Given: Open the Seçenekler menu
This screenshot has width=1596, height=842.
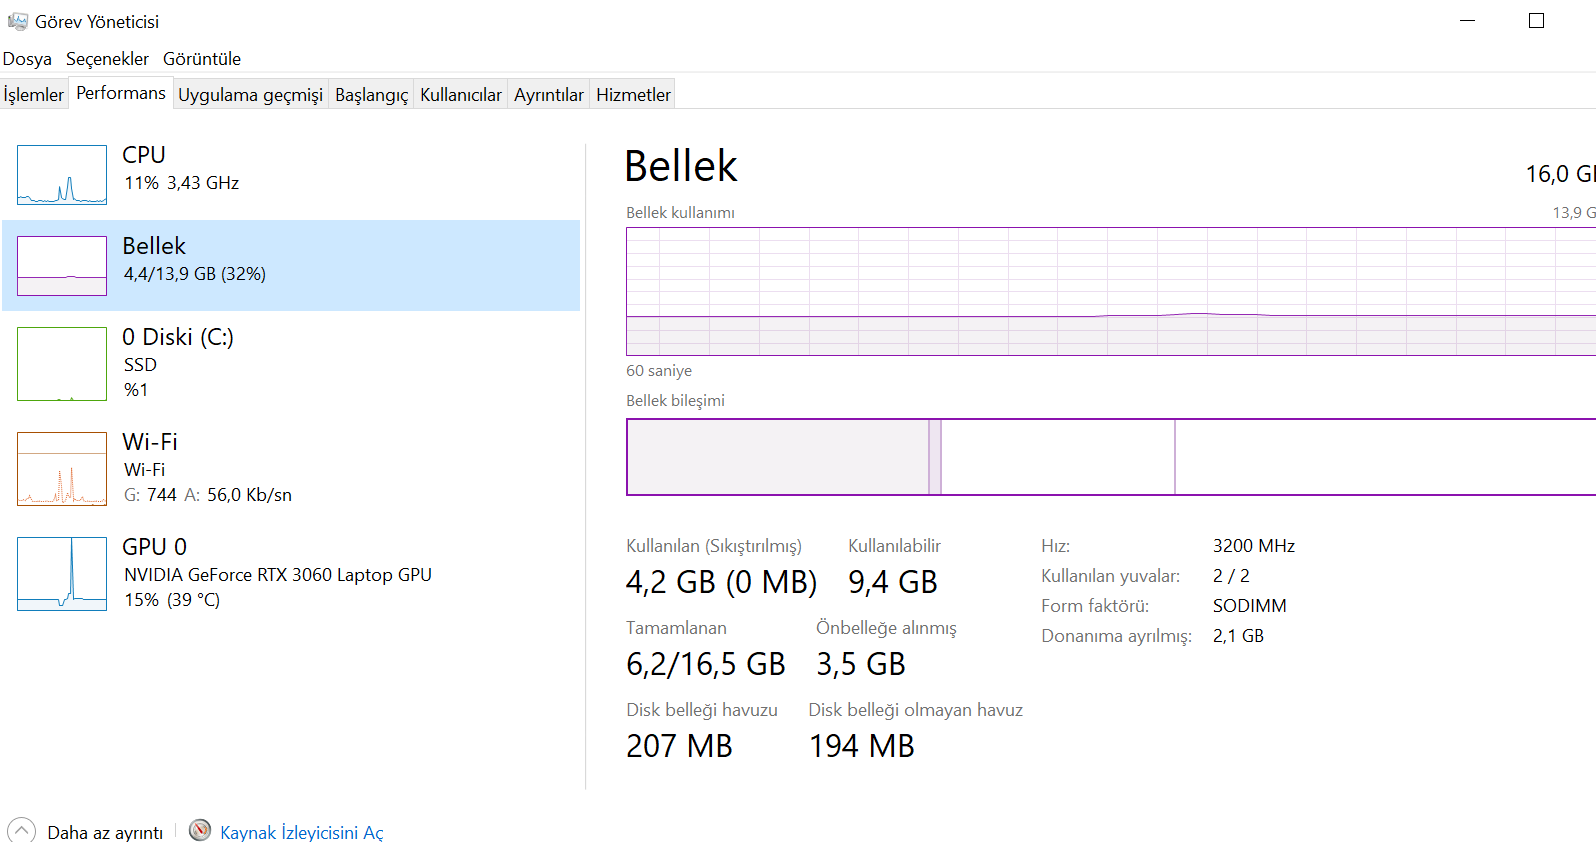Looking at the screenshot, I should coord(107,59).
